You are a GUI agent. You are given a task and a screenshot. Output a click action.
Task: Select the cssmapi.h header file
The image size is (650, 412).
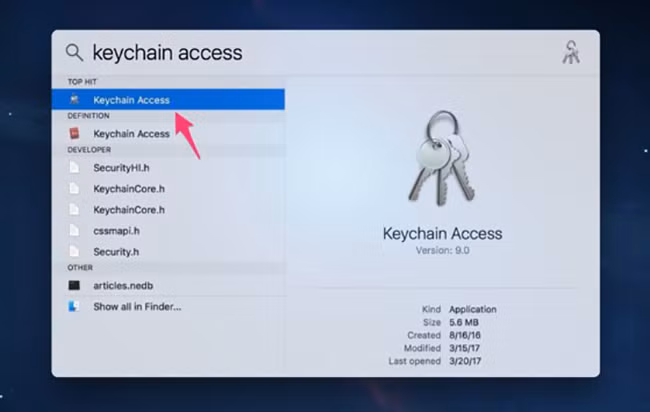click(168, 230)
